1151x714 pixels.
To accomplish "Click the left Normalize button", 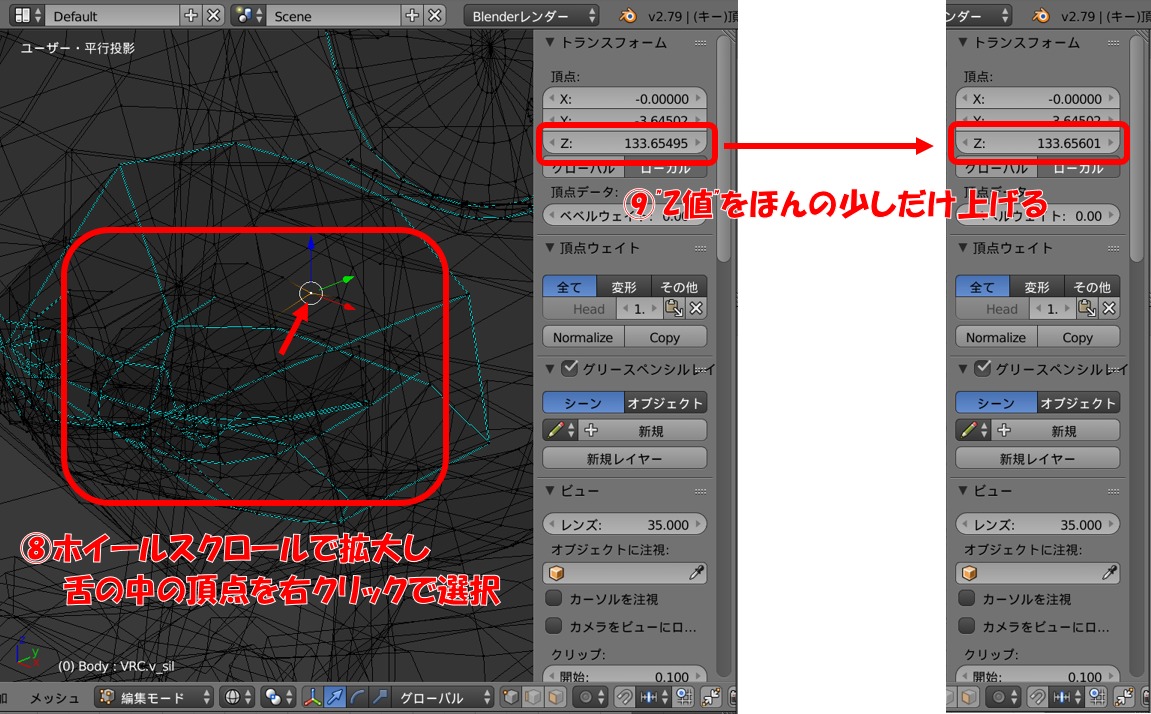I will click(583, 337).
